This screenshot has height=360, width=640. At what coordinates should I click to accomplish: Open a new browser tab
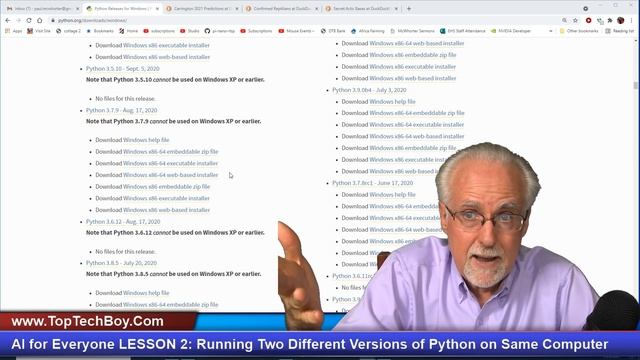(x=409, y=9)
